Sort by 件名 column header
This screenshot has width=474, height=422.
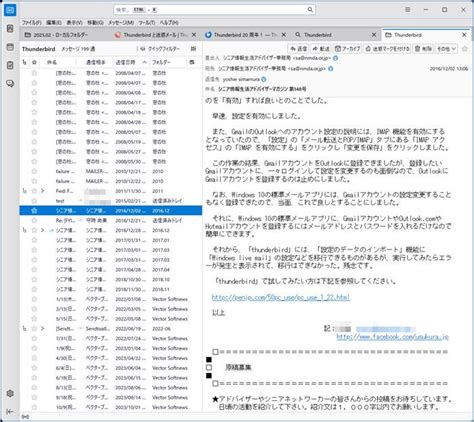coord(60,62)
